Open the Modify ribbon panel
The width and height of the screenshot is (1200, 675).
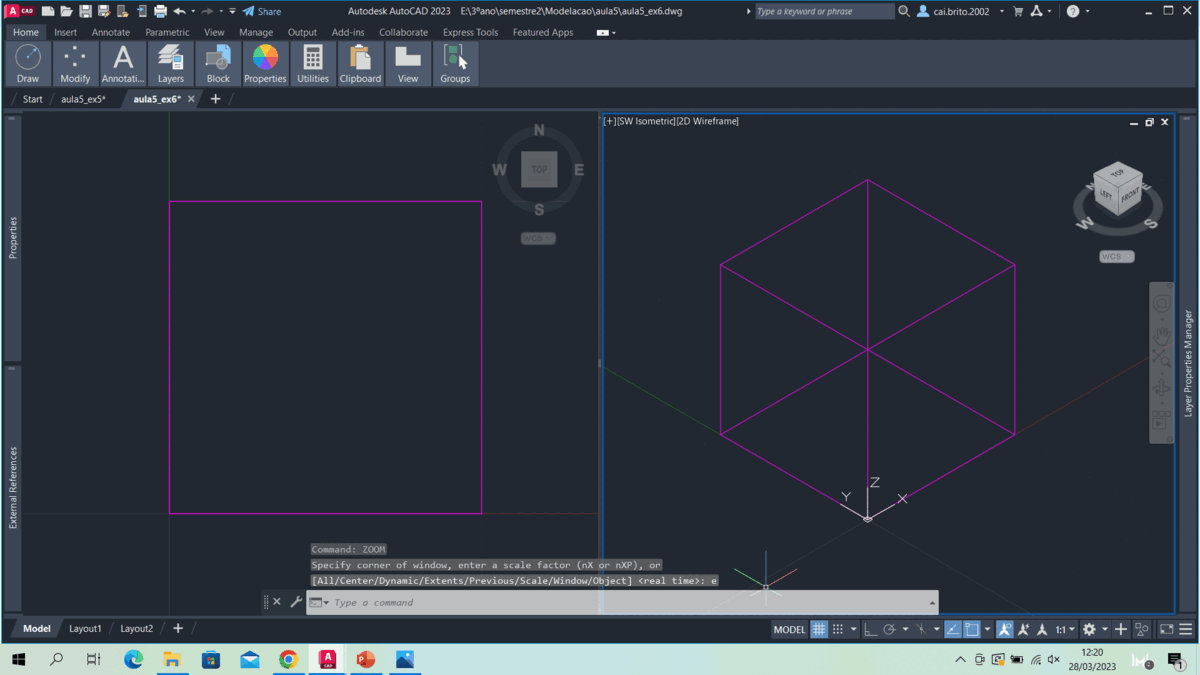(x=75, y=63)
